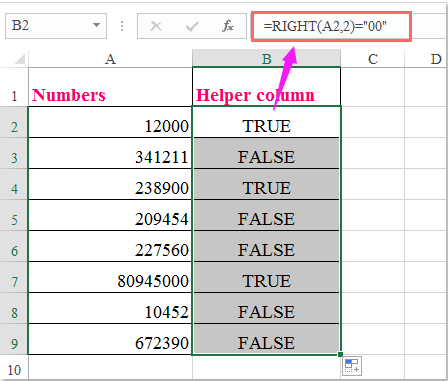Viewport: 448px width, 381px height.
Task: Select cell containing 227560
Action: click(x=110, y=246)
